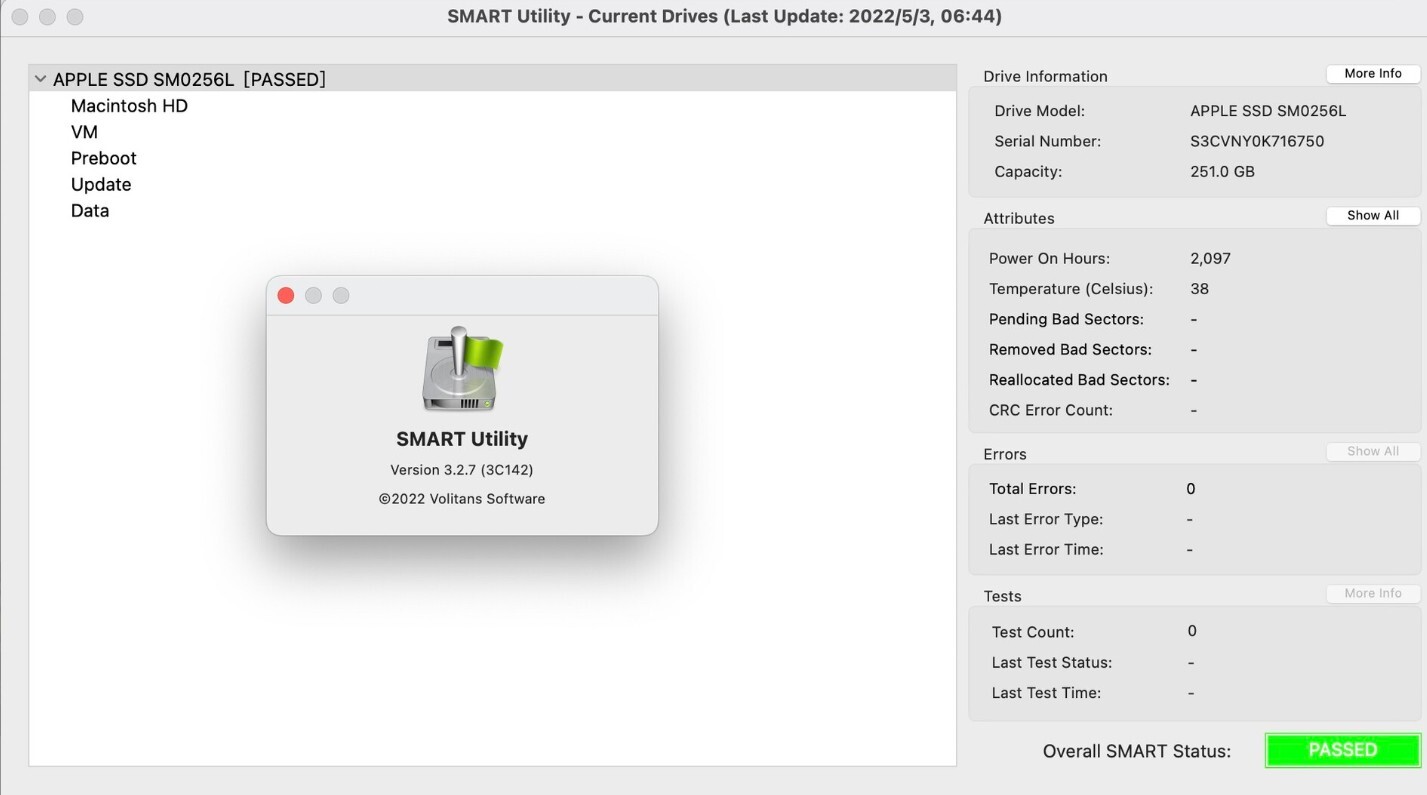
Task: Select the Macintosh HD volume
Action: tap(129, 106)
